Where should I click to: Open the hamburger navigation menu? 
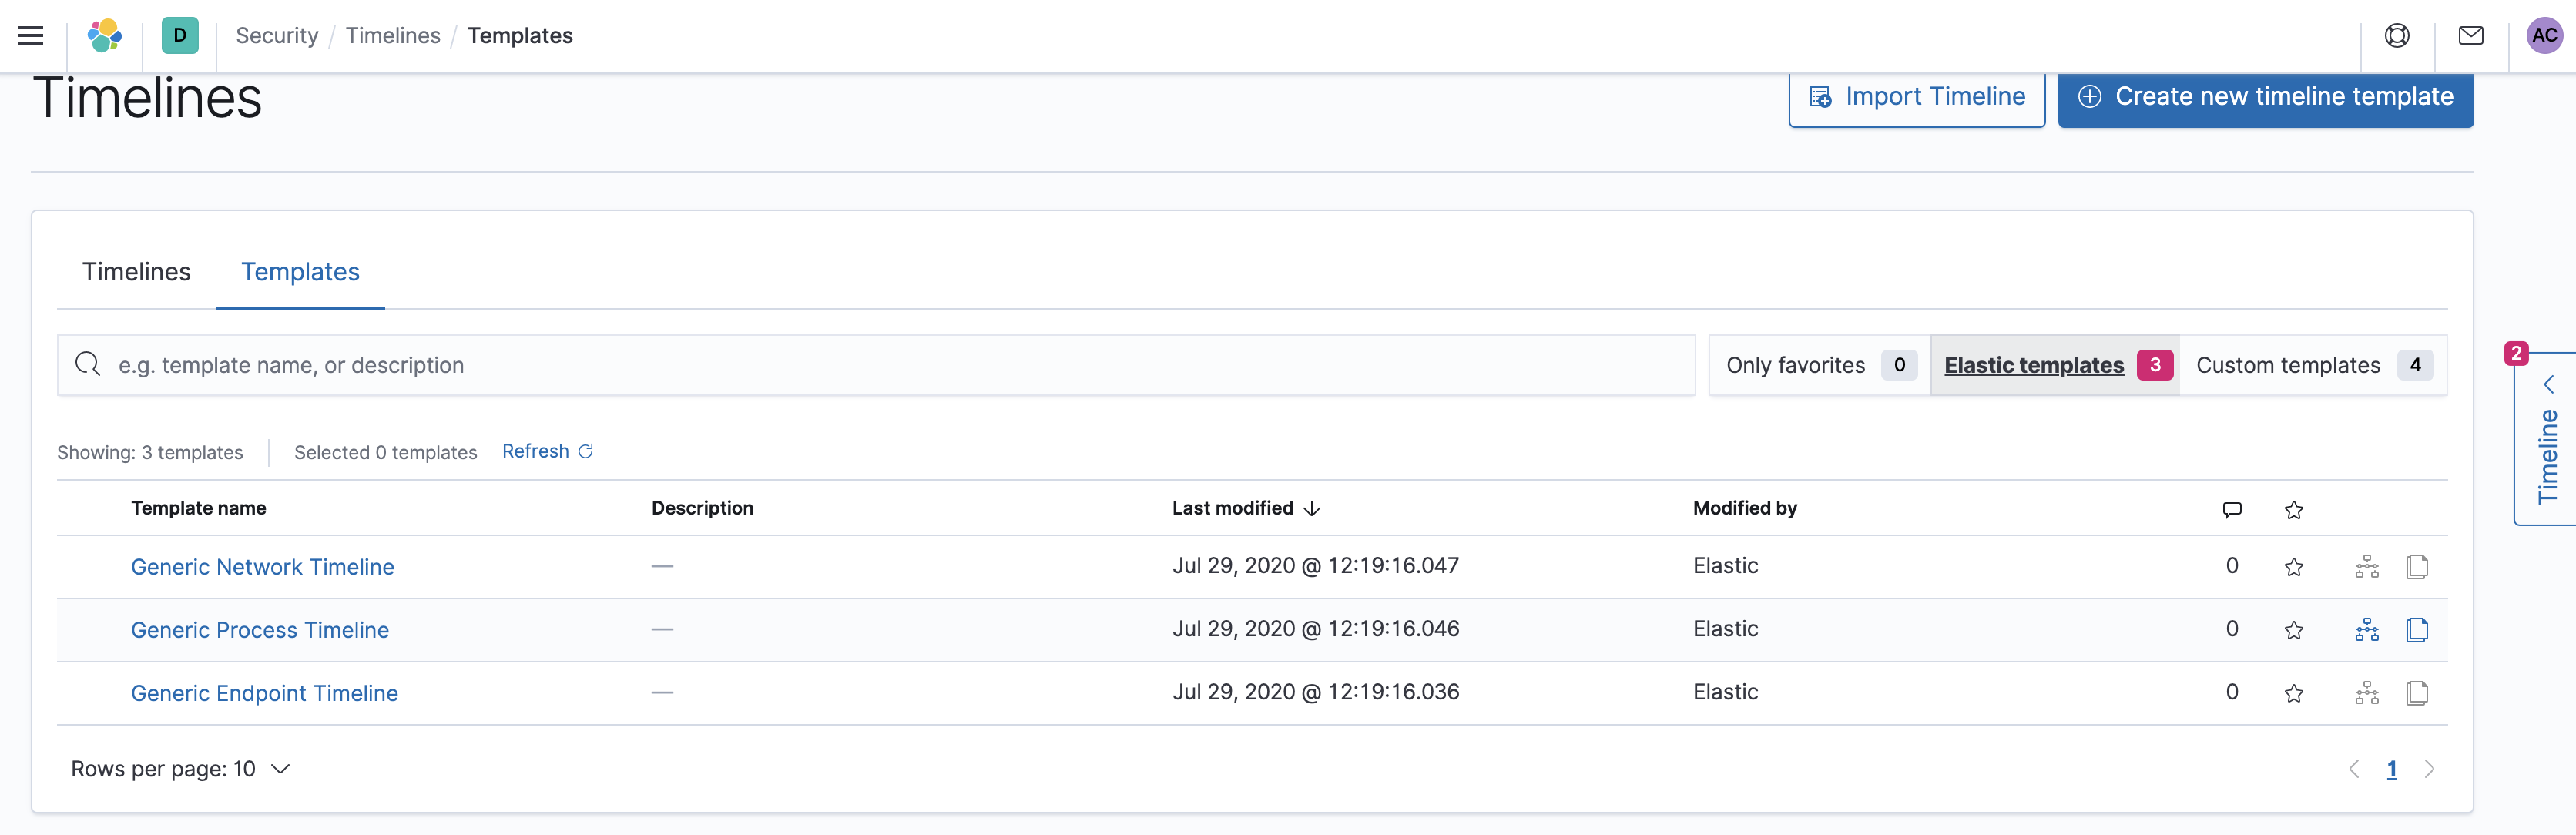[x=31, y=36]
